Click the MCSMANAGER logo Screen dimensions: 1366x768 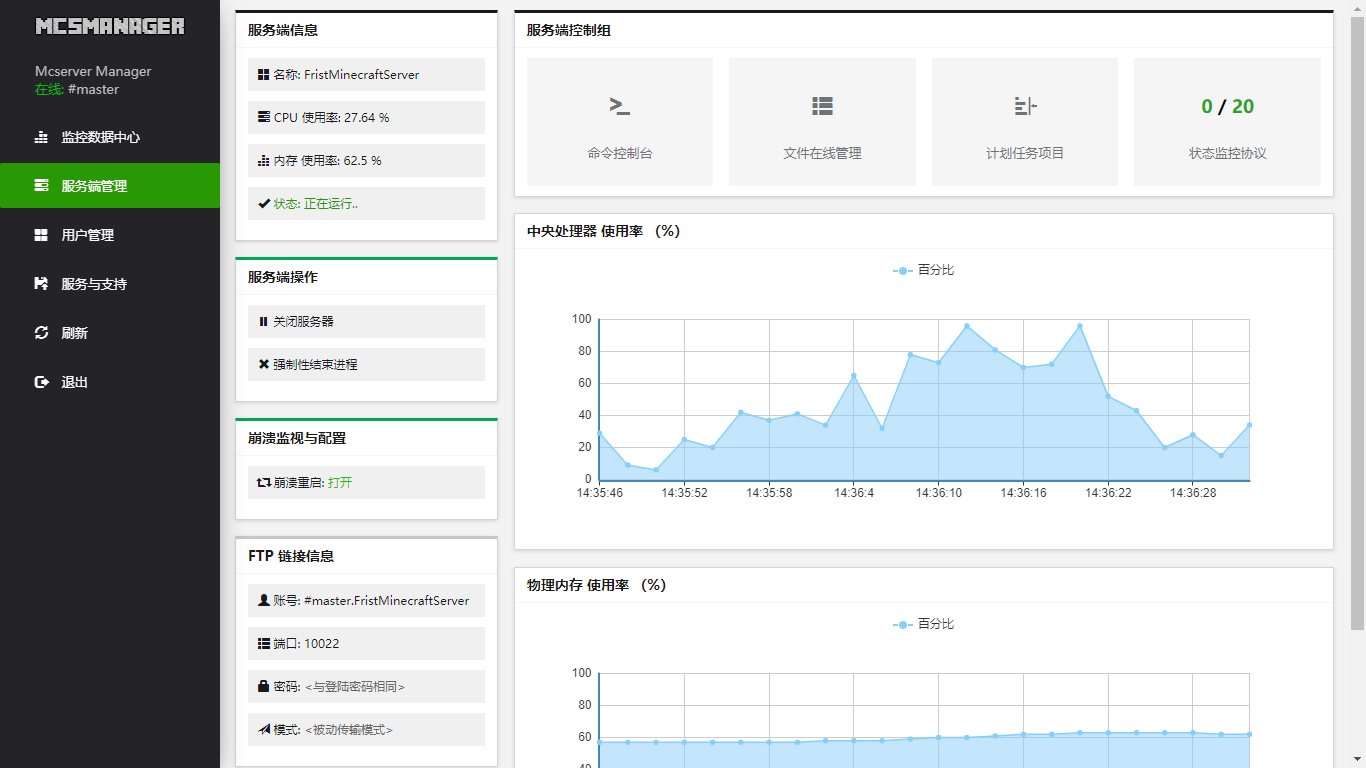click(x=110, y=27)
